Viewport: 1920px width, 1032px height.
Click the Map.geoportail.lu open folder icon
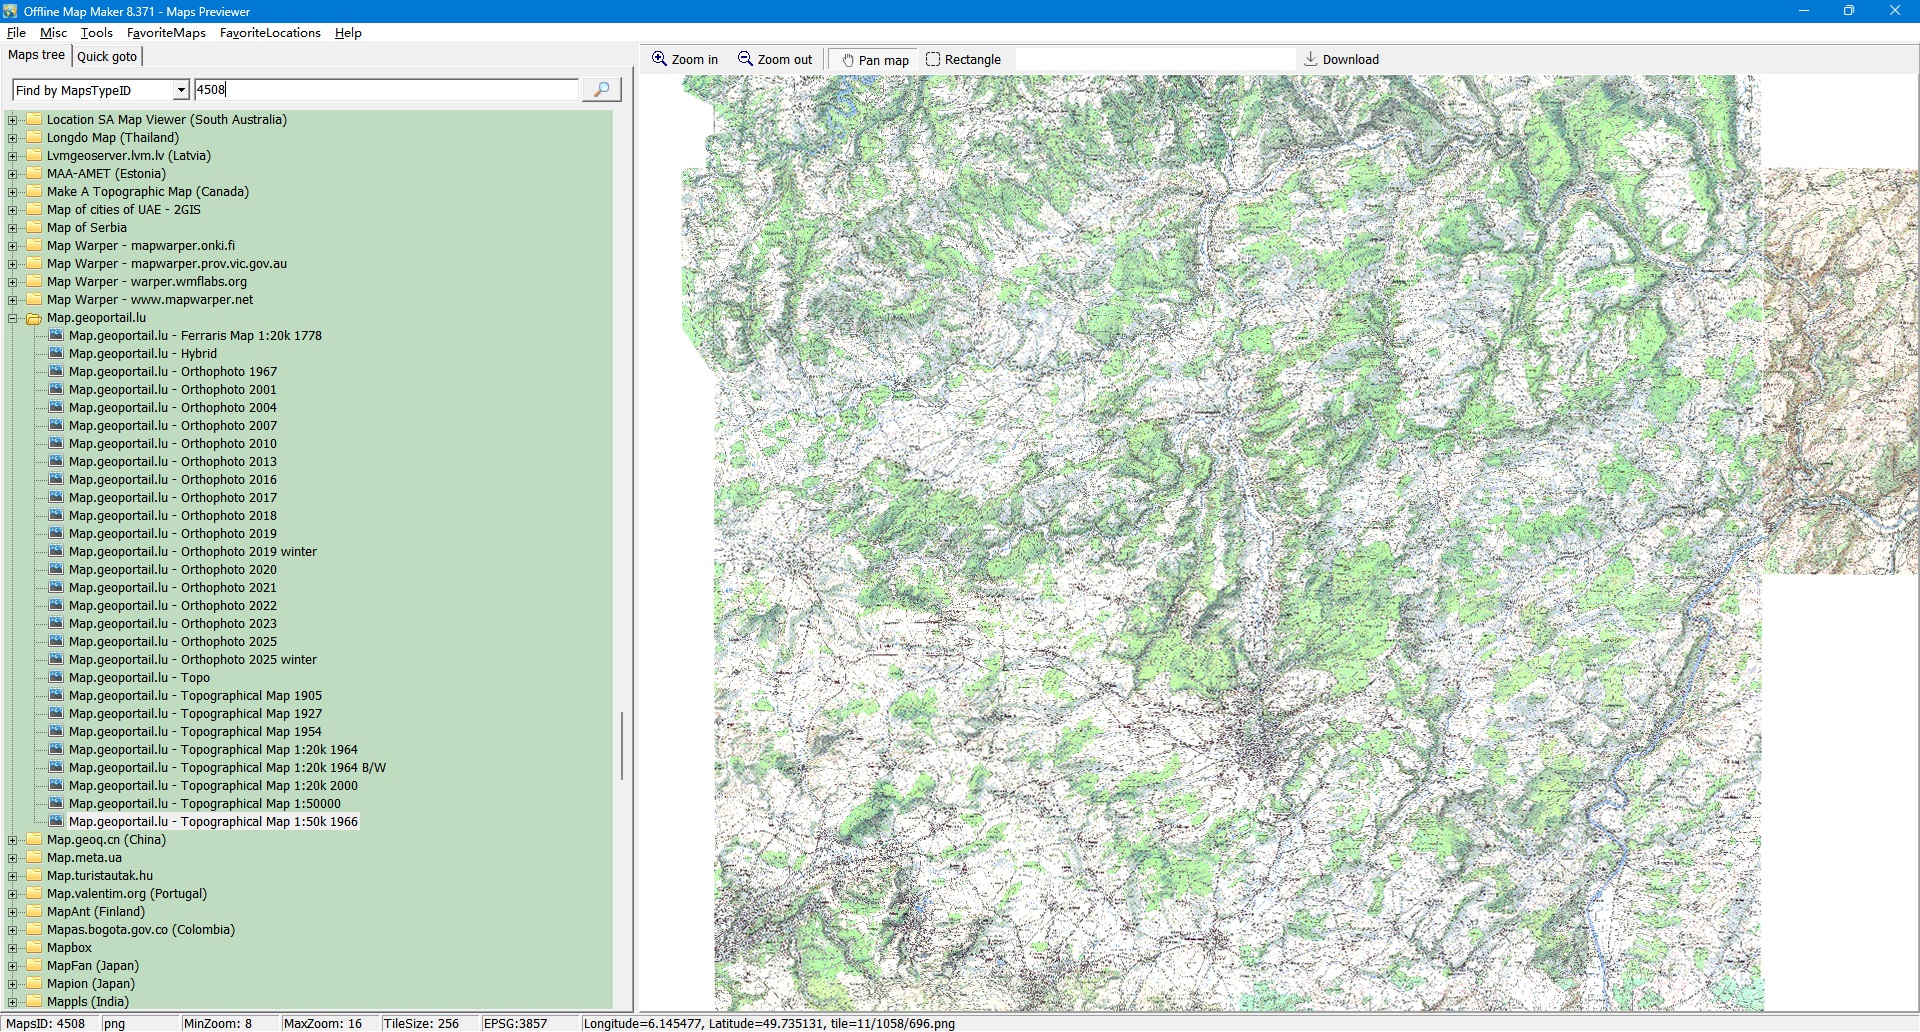point(33,319)
